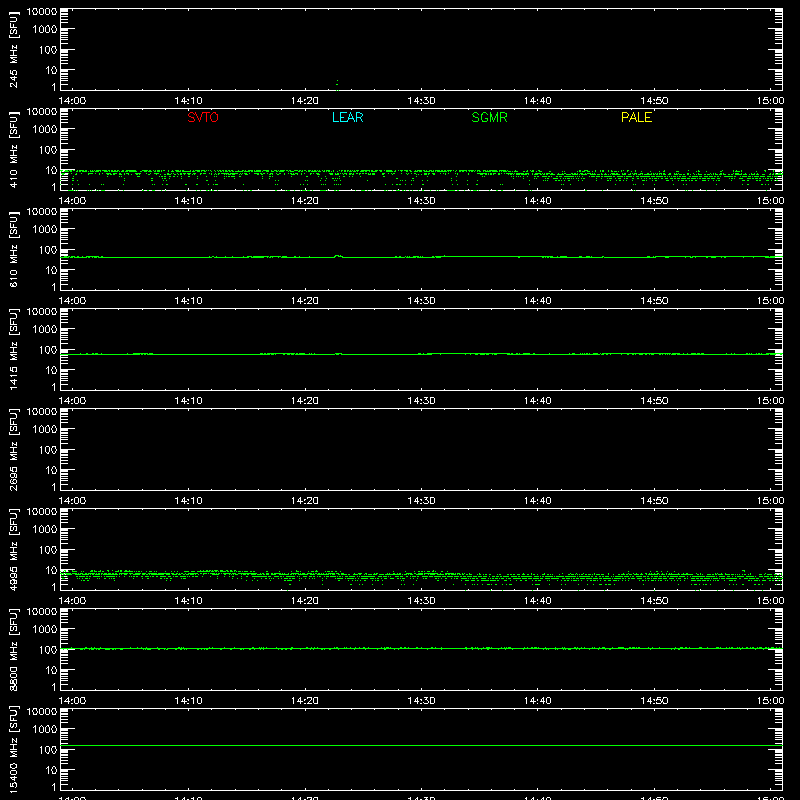The image size is (800, 800).
Task: Click the red SVTO station label
Action: [203, 117]
